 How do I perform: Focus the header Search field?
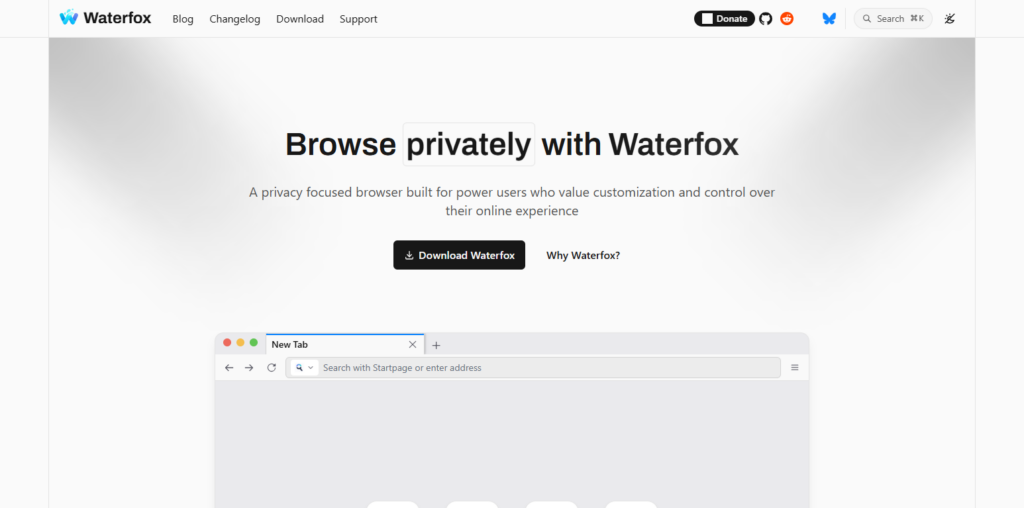(893, 19)
